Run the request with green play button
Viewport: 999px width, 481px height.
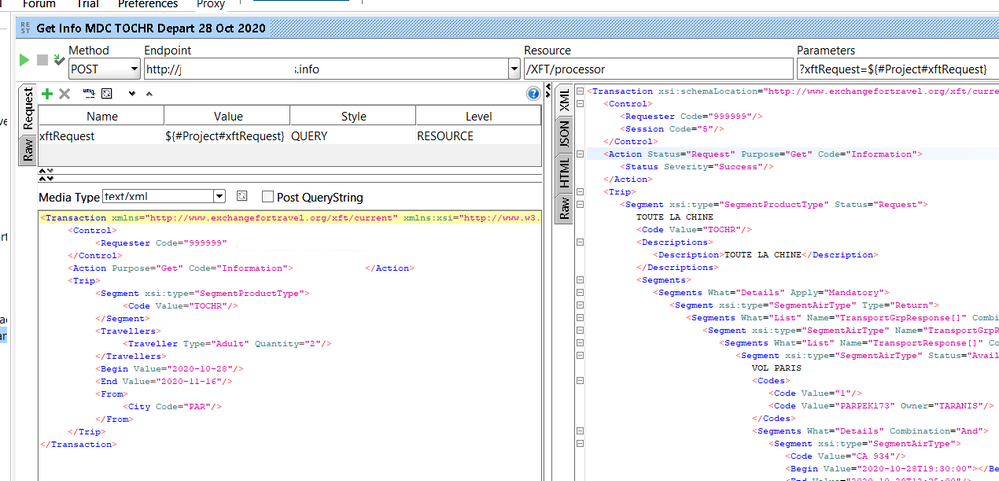point(24,61)
